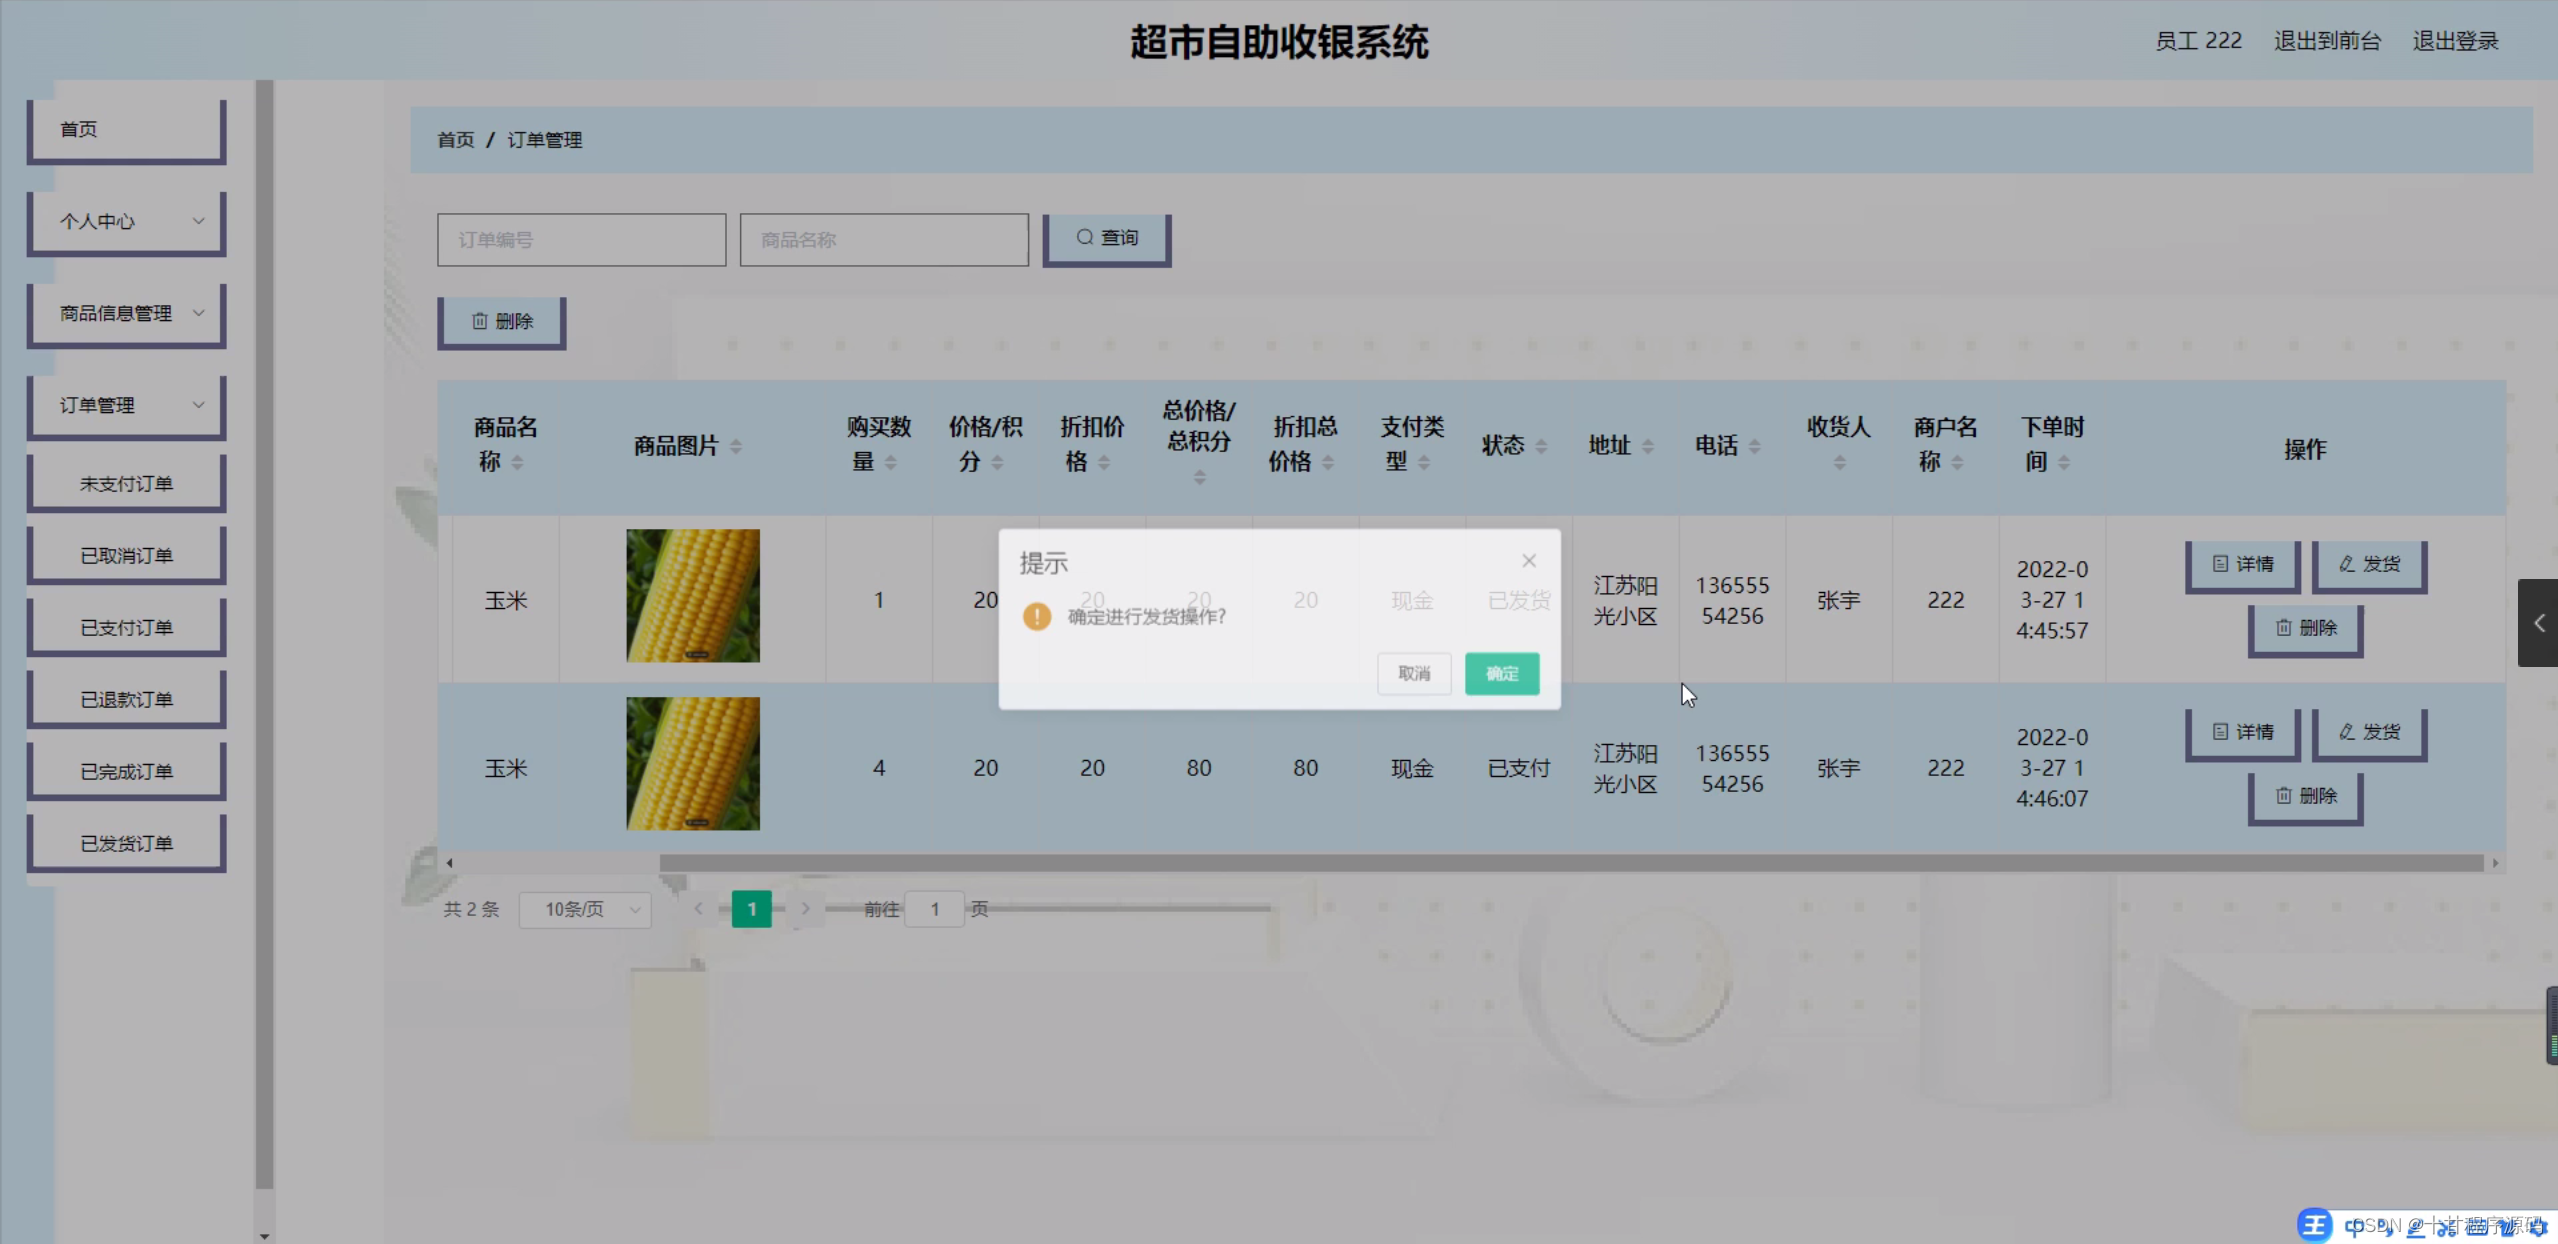Click the 订单管理 breadcrumb text
This screenshot has width=2558, height=1244.
(544, 140)
